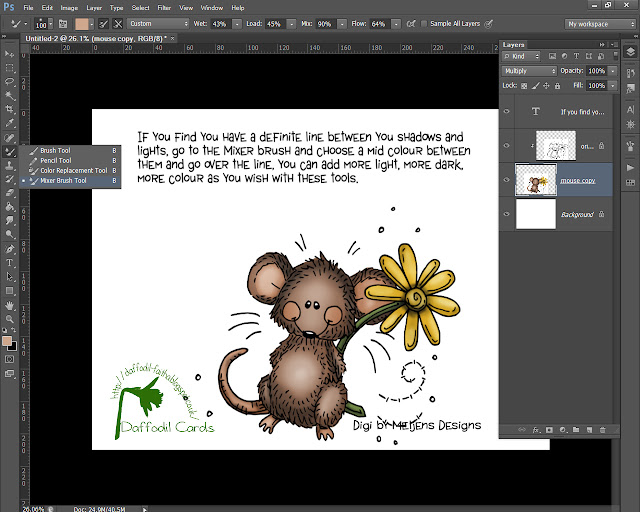
Task: Select the Paint Bucket tool
Action: pyautogui.click(x=9, y=207)
